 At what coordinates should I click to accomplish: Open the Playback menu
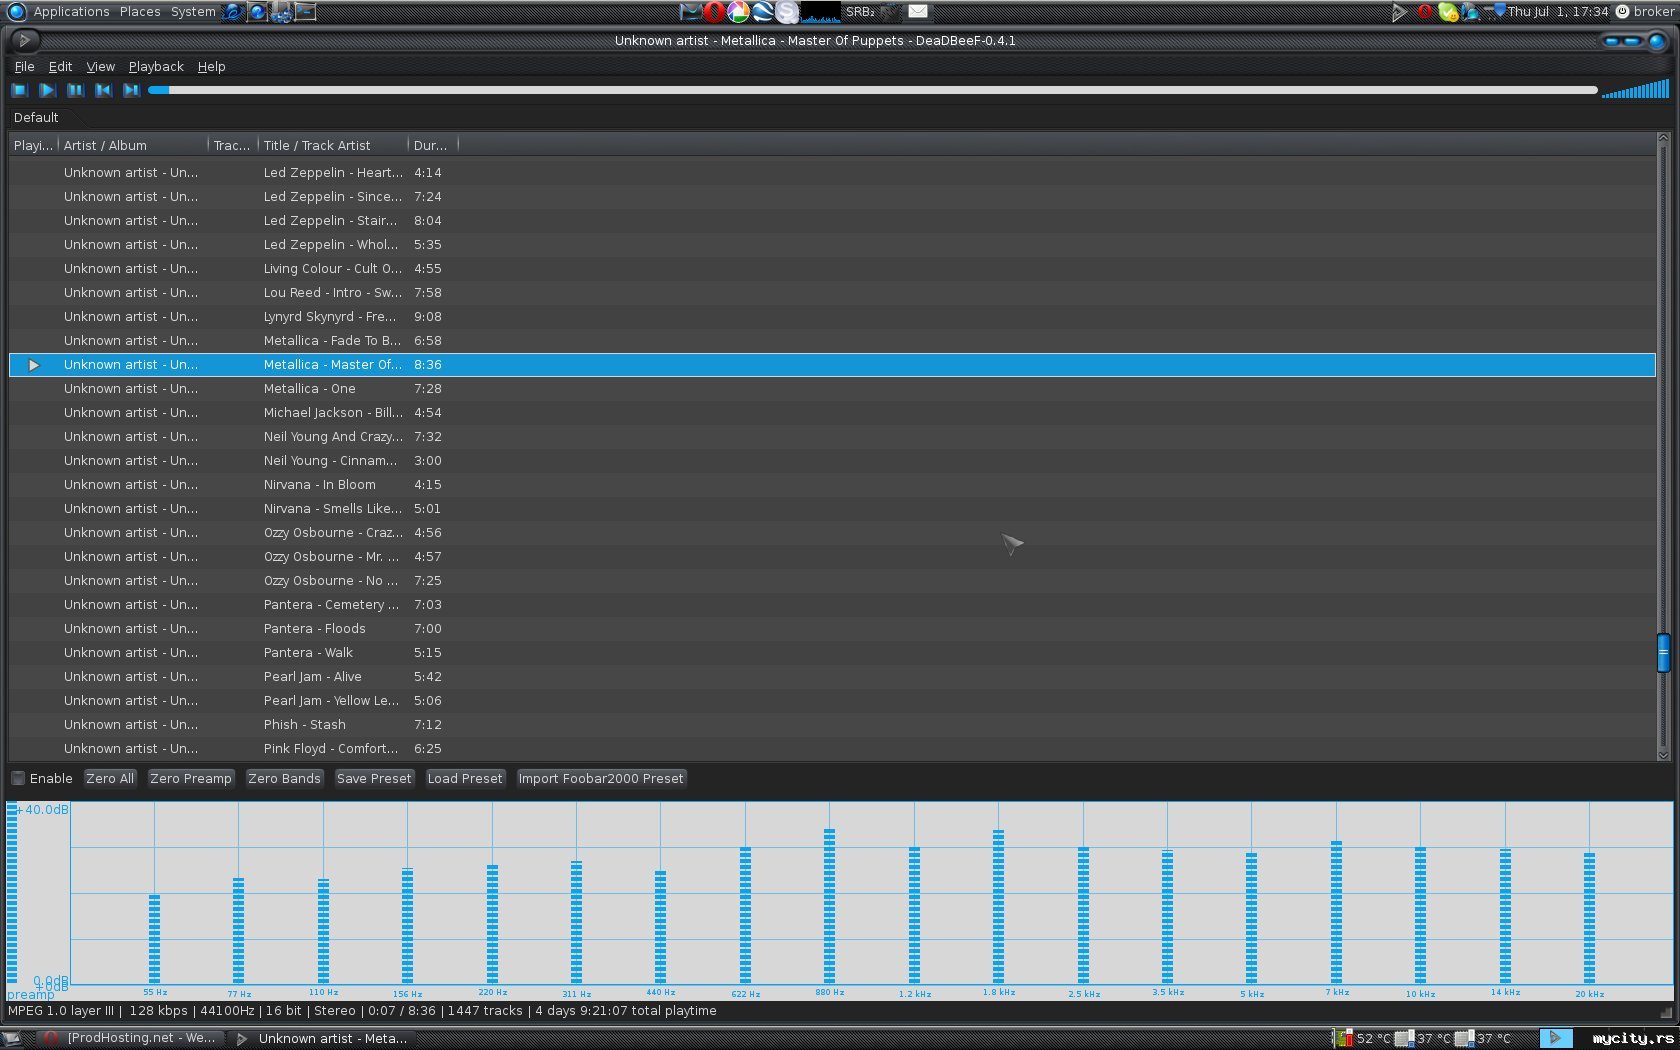point(156,66)
